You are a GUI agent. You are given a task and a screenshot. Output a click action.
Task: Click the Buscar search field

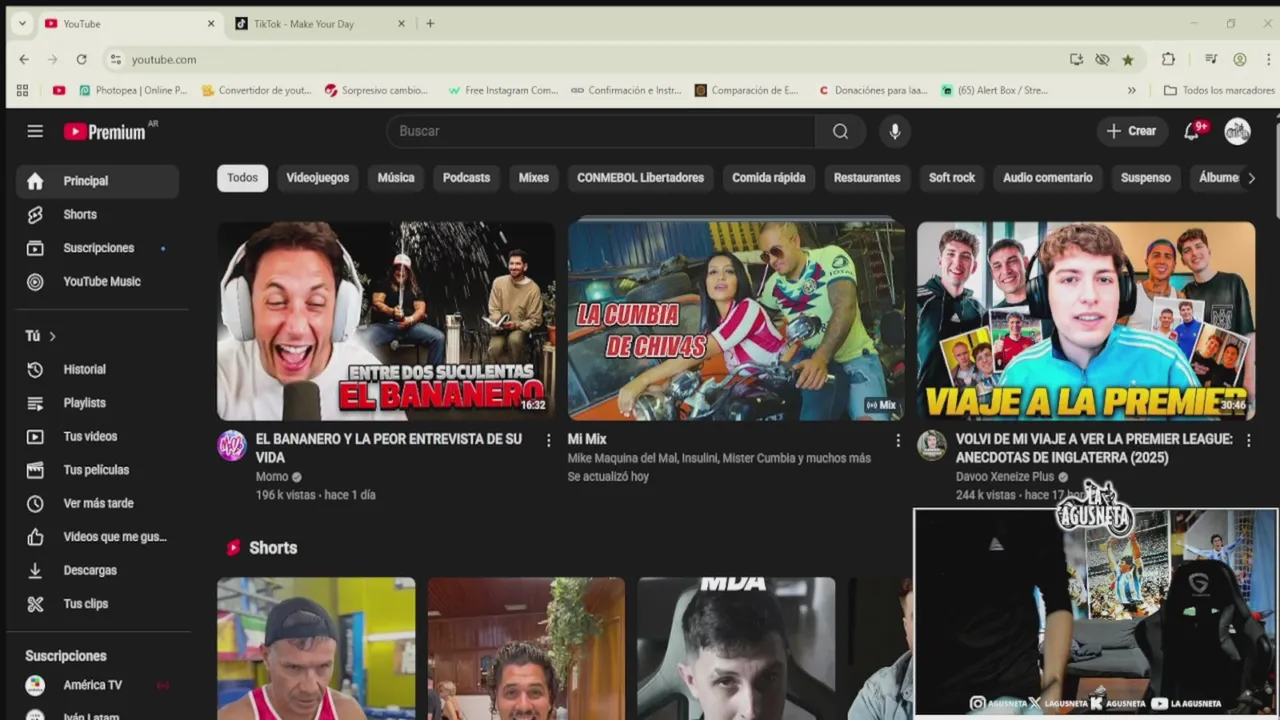click(601, 131)
